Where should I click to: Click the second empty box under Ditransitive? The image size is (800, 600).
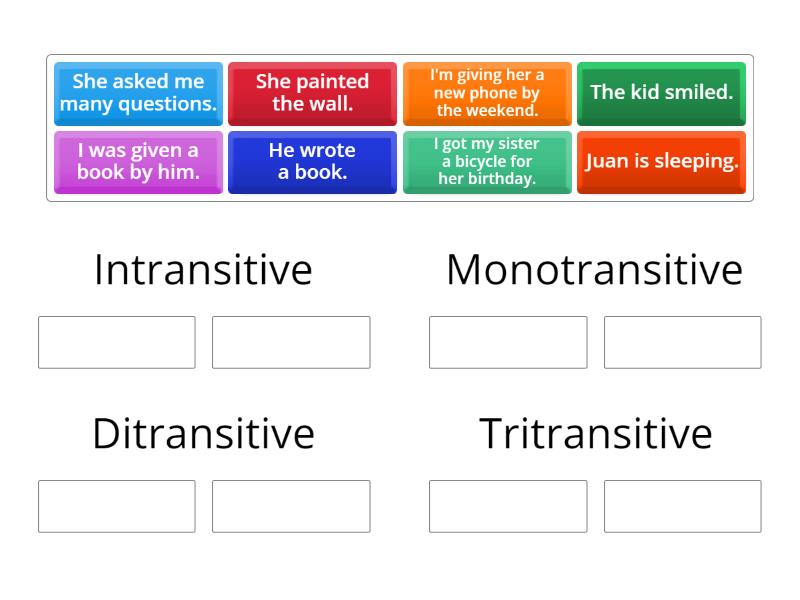[291, 506]
